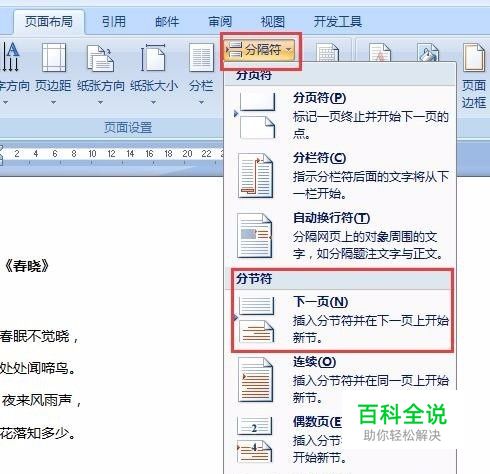Click the 偶数页 even page icon

[255, 439]
